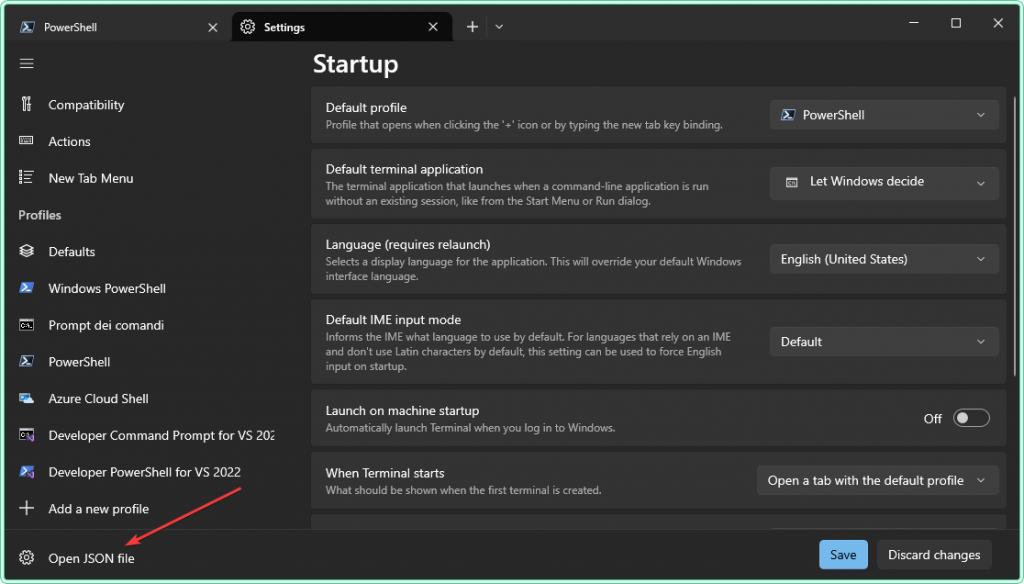Discard changes to settings

click(x=933, y=554)
